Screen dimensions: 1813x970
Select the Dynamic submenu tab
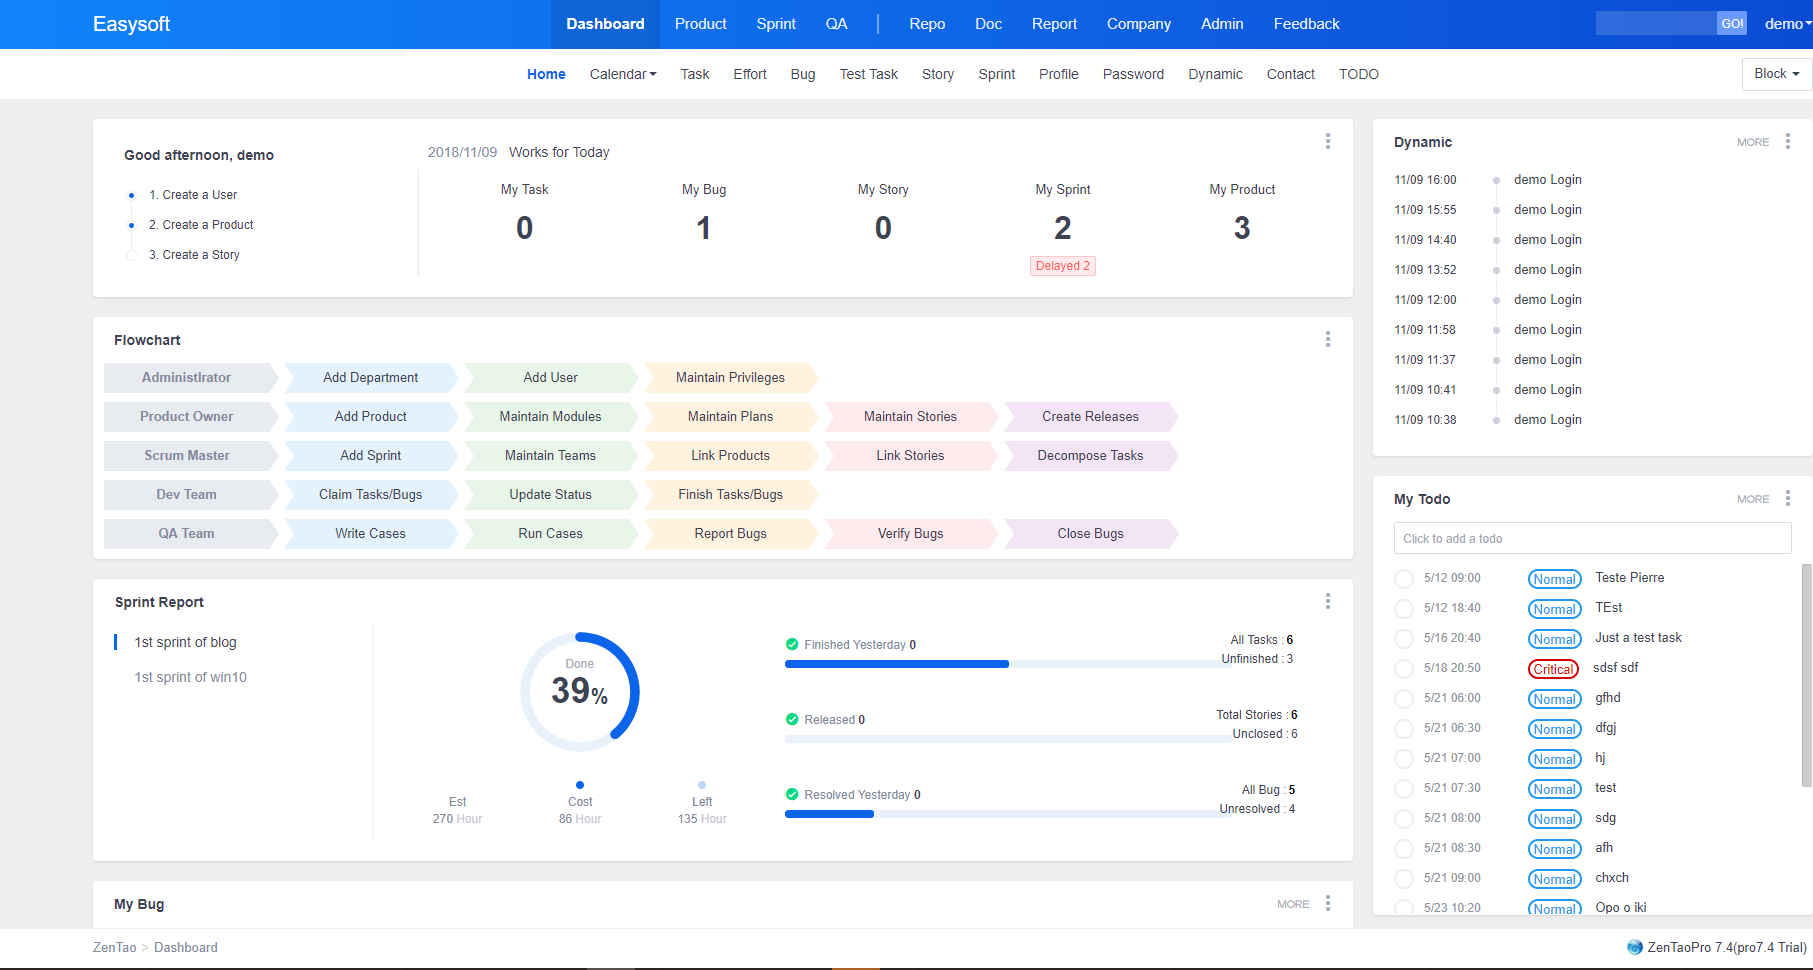1215,74
